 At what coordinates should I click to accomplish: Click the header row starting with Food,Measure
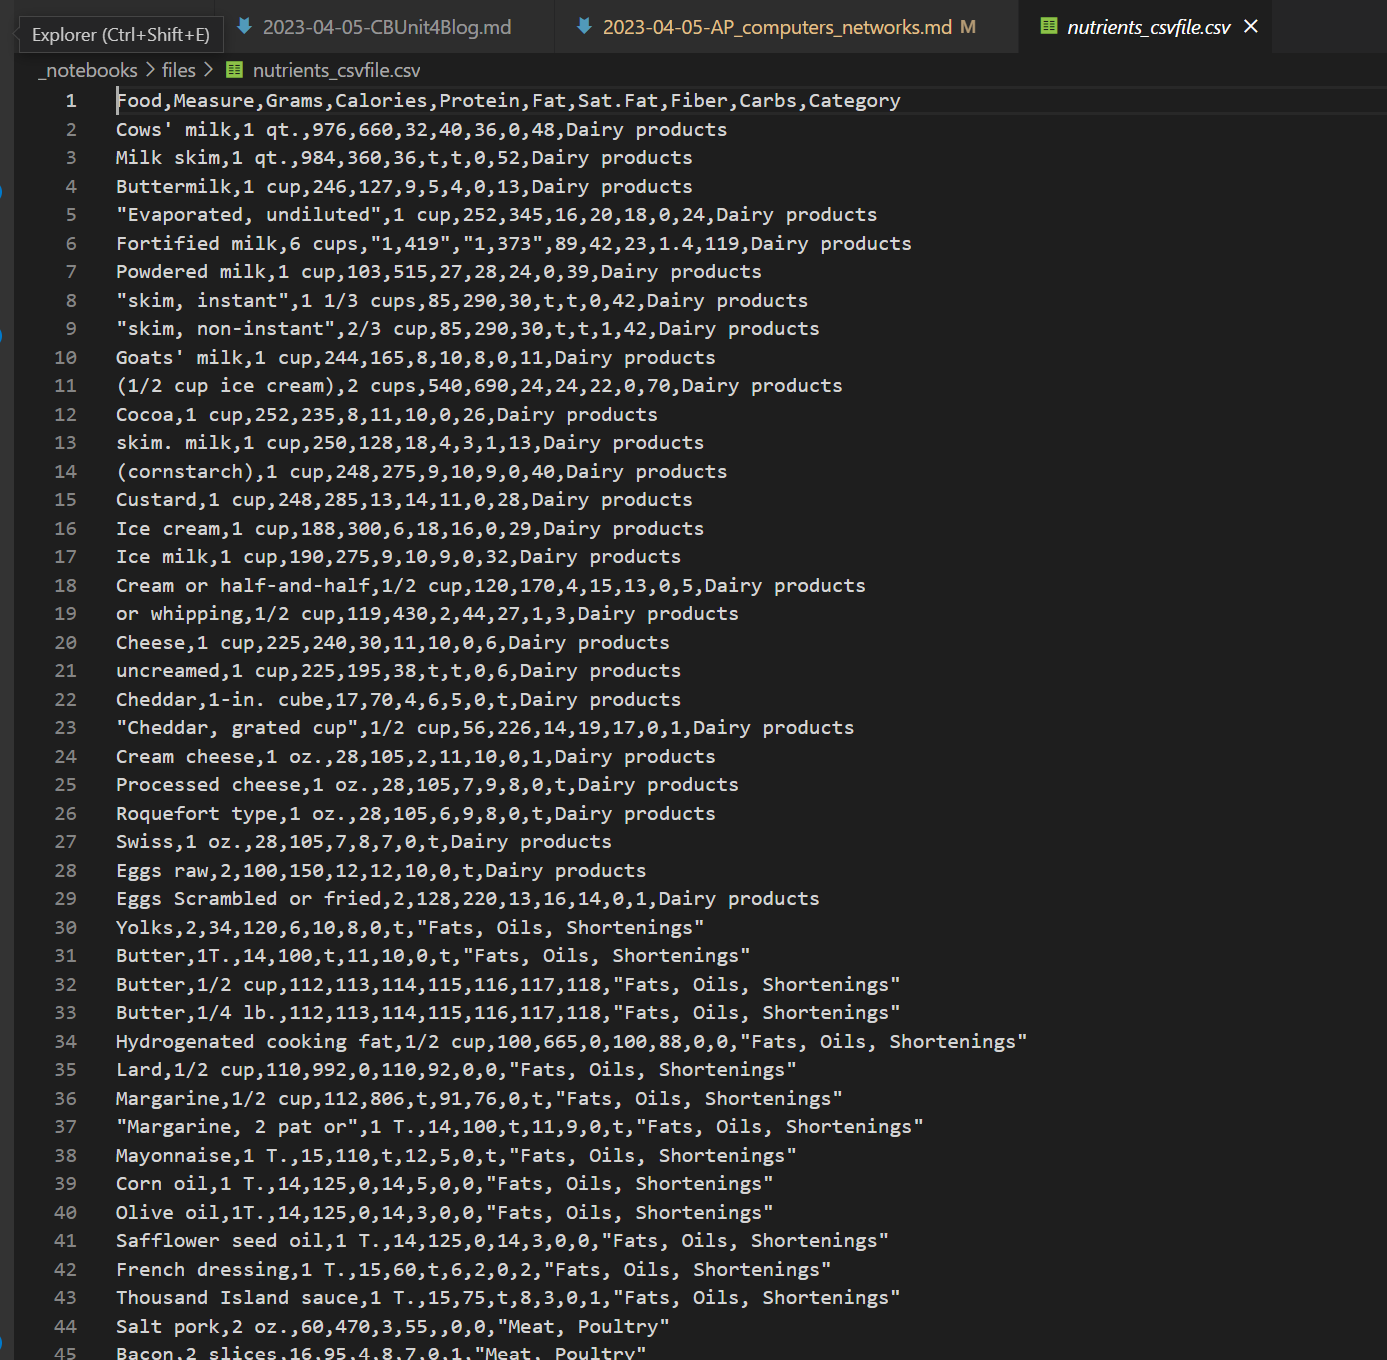tap(508, 101)
